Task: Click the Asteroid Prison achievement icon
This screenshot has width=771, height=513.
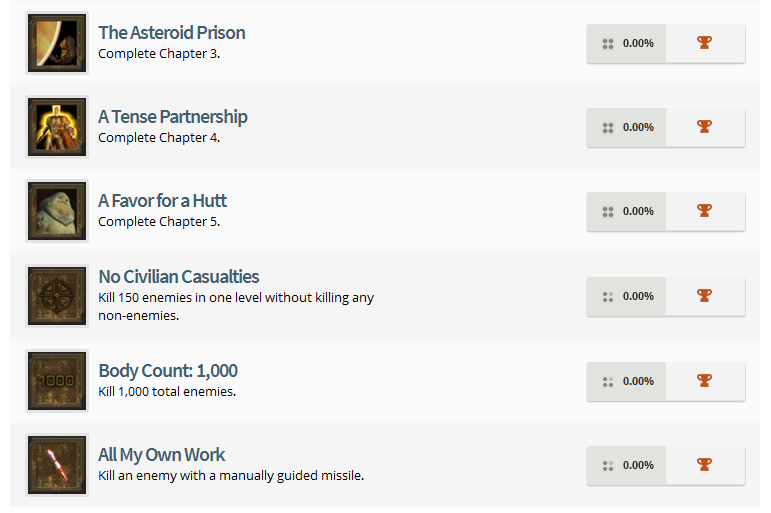Action: 57,43
